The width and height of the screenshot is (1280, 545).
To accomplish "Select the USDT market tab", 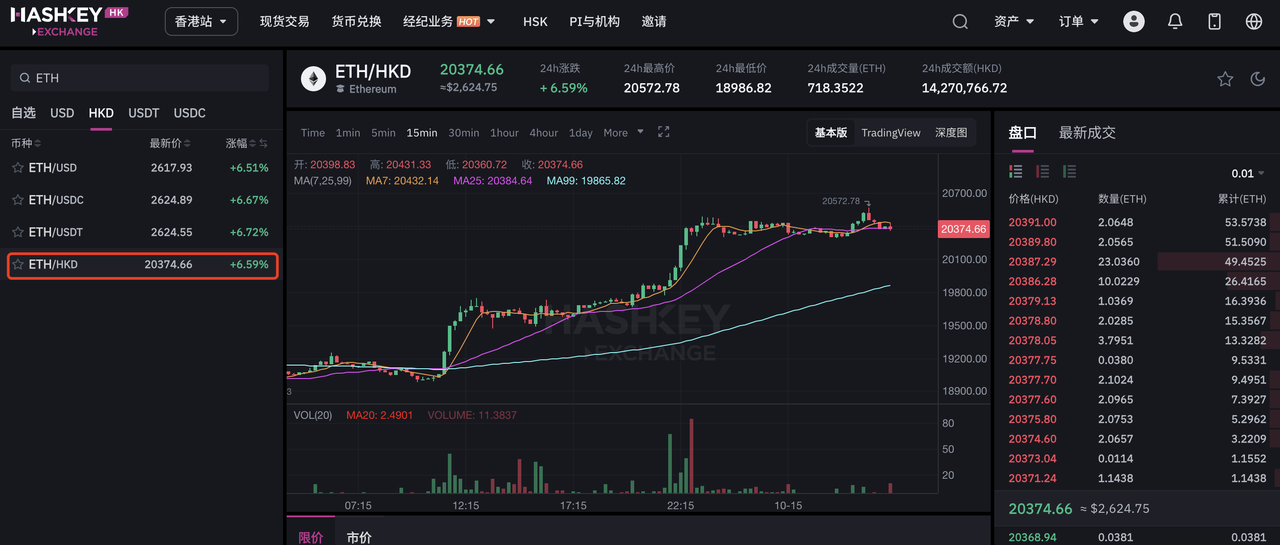I will (143, 113).
